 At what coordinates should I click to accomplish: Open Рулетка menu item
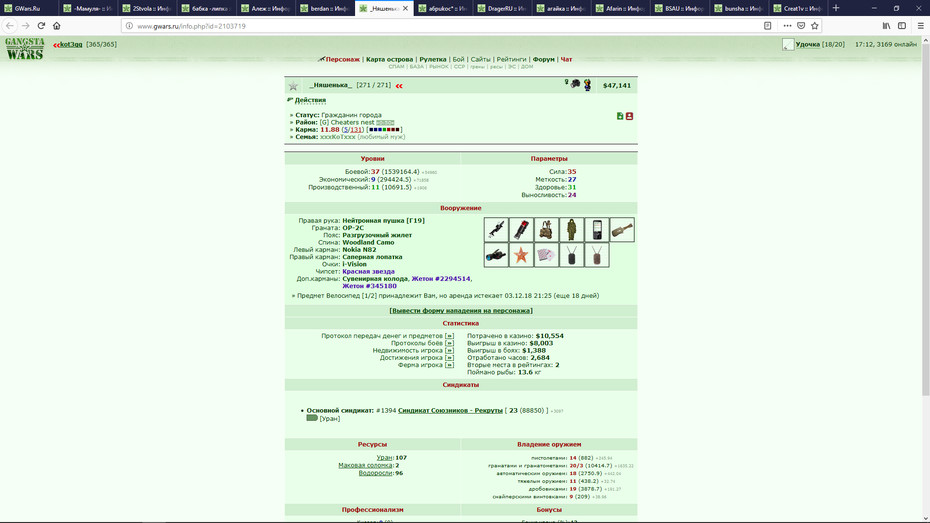[433, 59]
